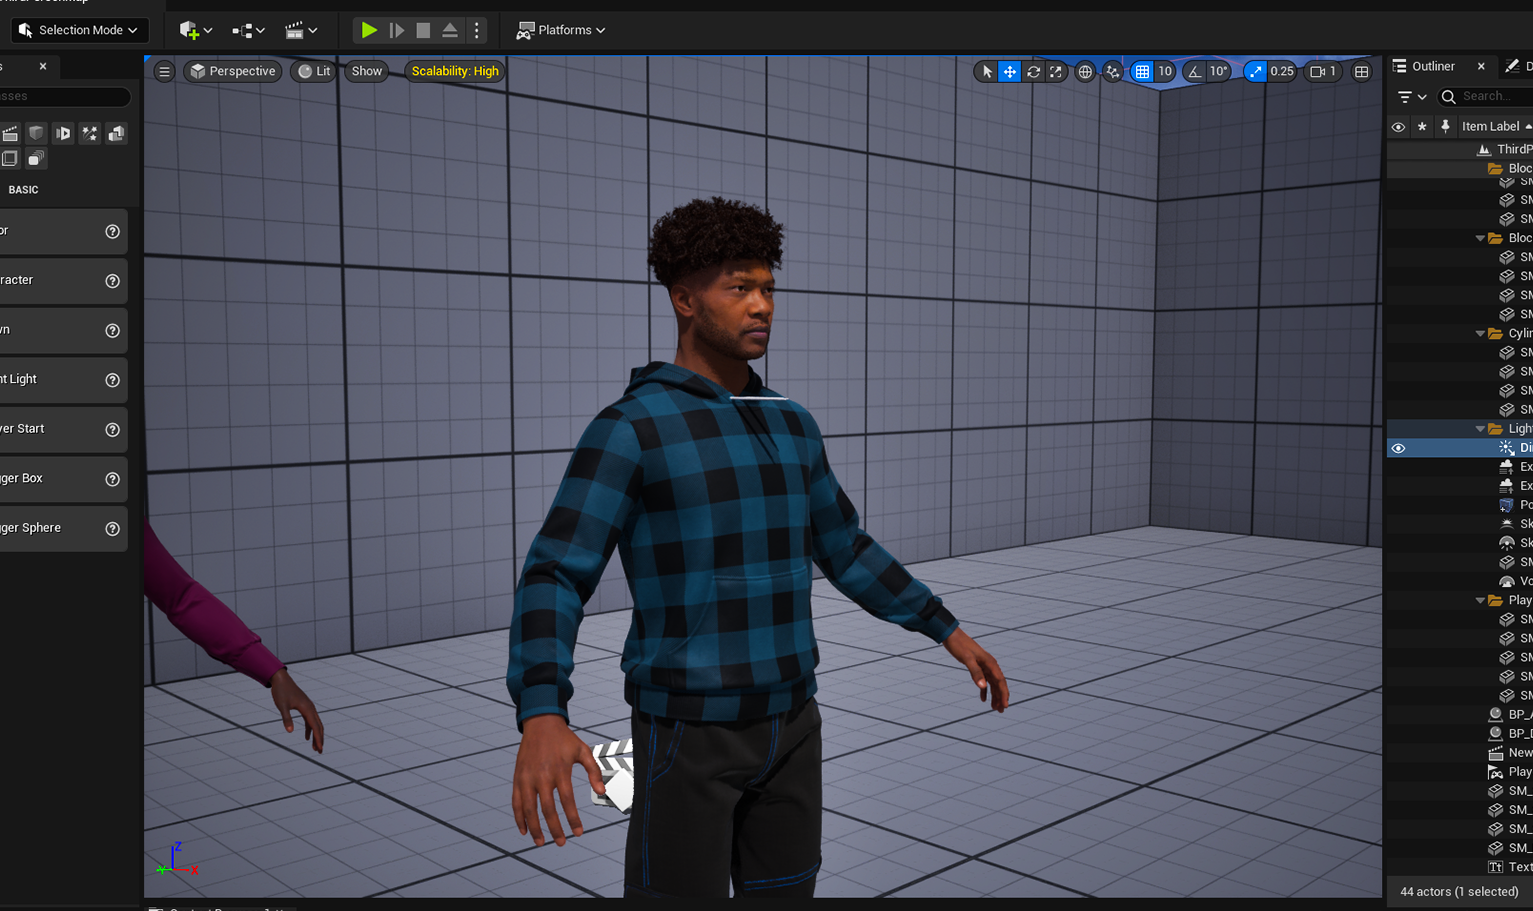Select Cinematic category icon in Place Actors
The height and width of the screenshot is (911, 1533).
click(x=10, y=133)
